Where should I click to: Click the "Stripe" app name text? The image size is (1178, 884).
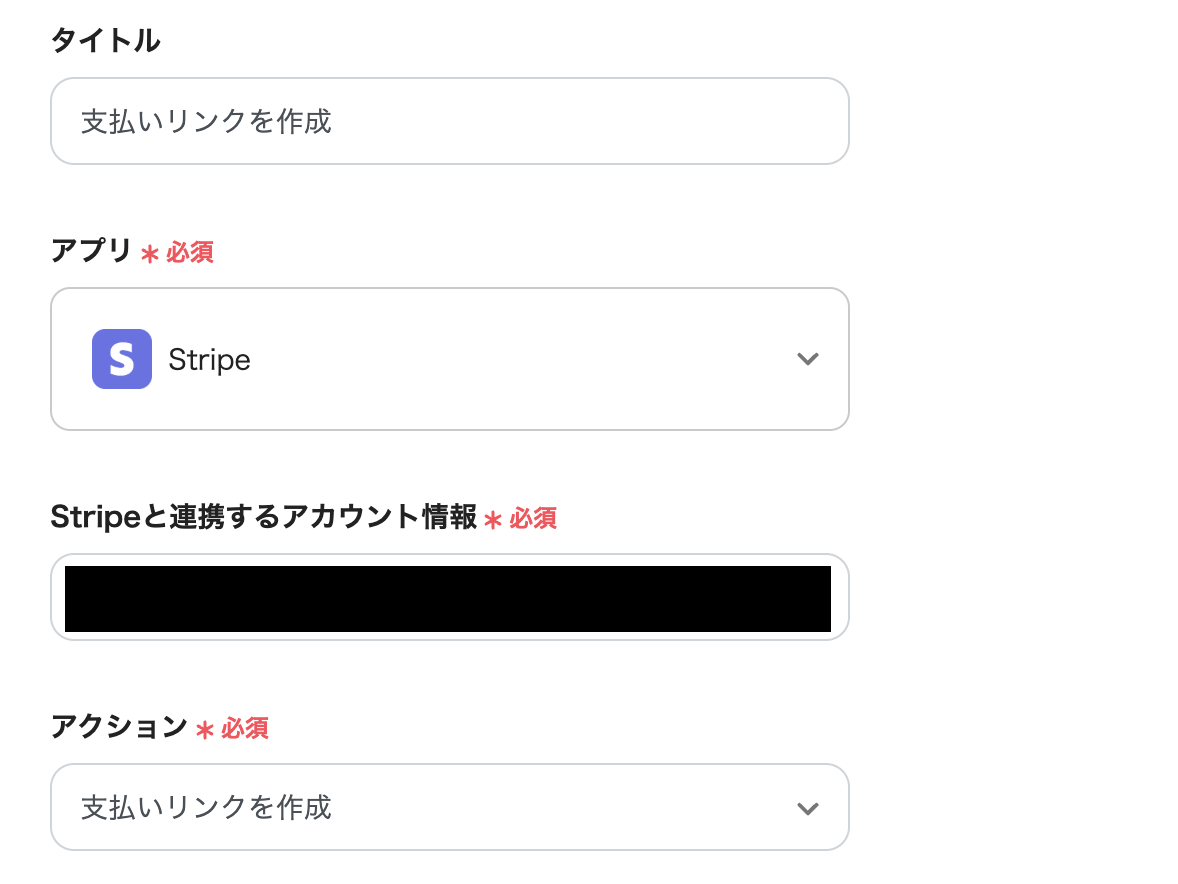coord(209,360)
